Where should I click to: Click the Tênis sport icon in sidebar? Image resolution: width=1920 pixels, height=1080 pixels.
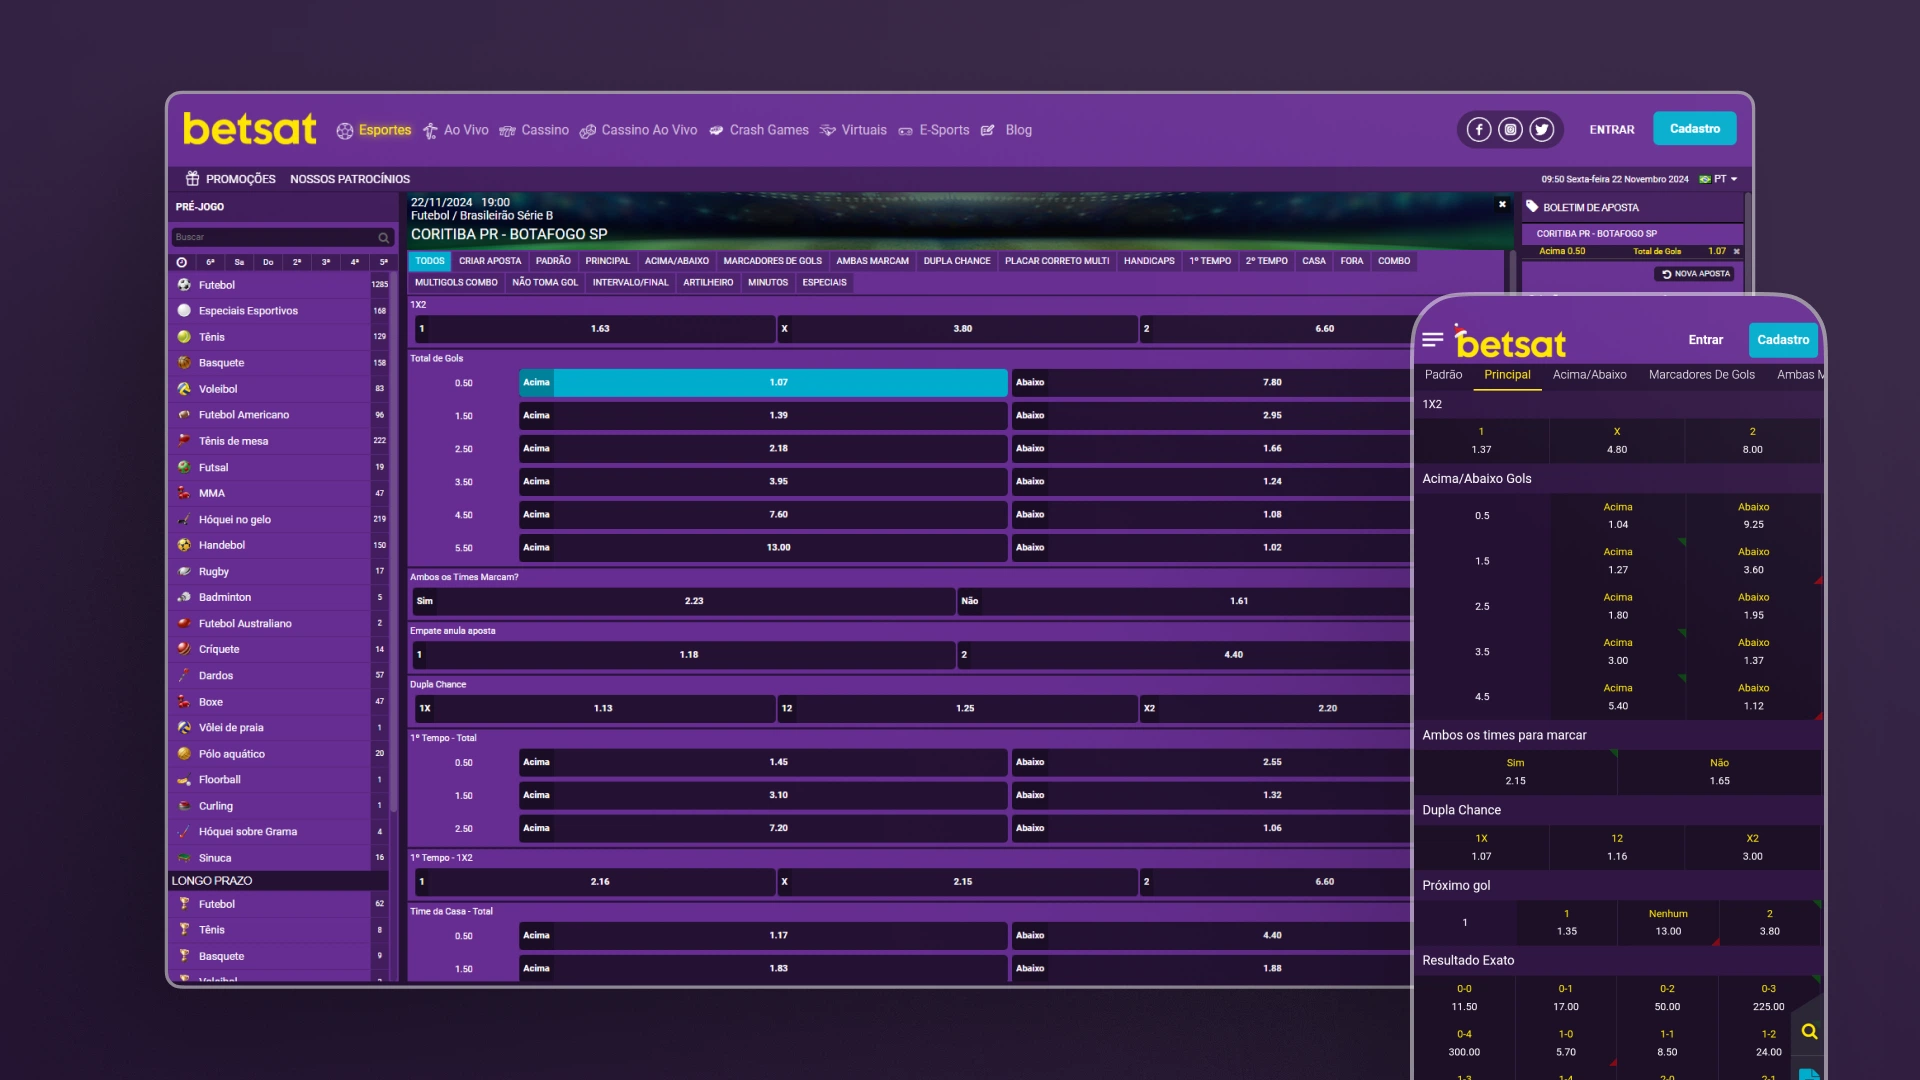(x=184, y=337)
